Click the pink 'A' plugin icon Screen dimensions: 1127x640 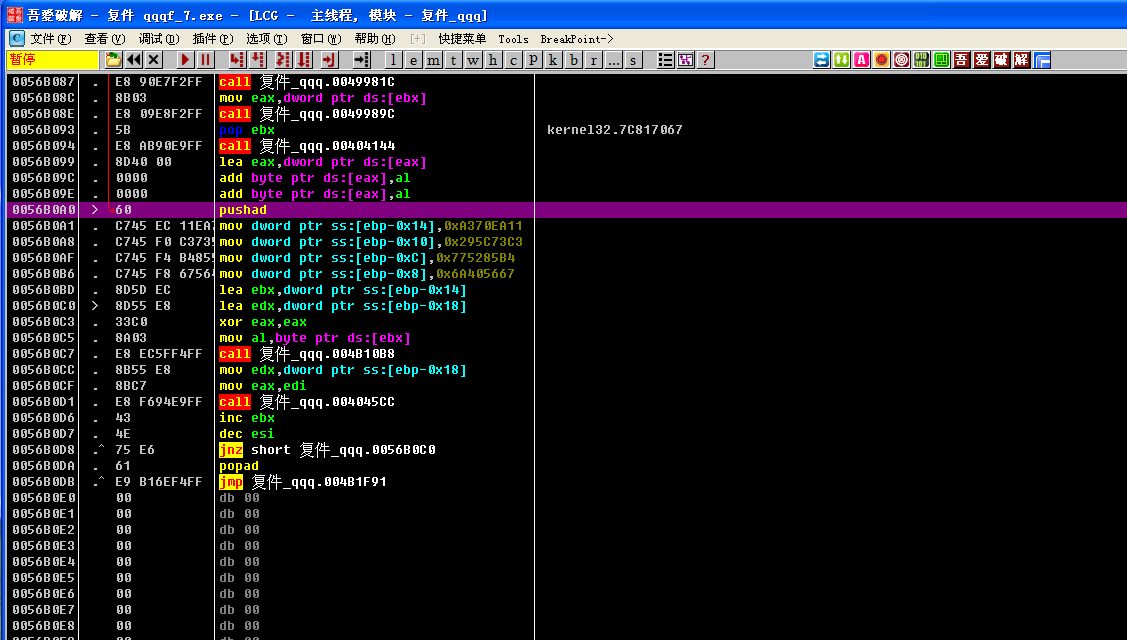[x=862, y=60]
